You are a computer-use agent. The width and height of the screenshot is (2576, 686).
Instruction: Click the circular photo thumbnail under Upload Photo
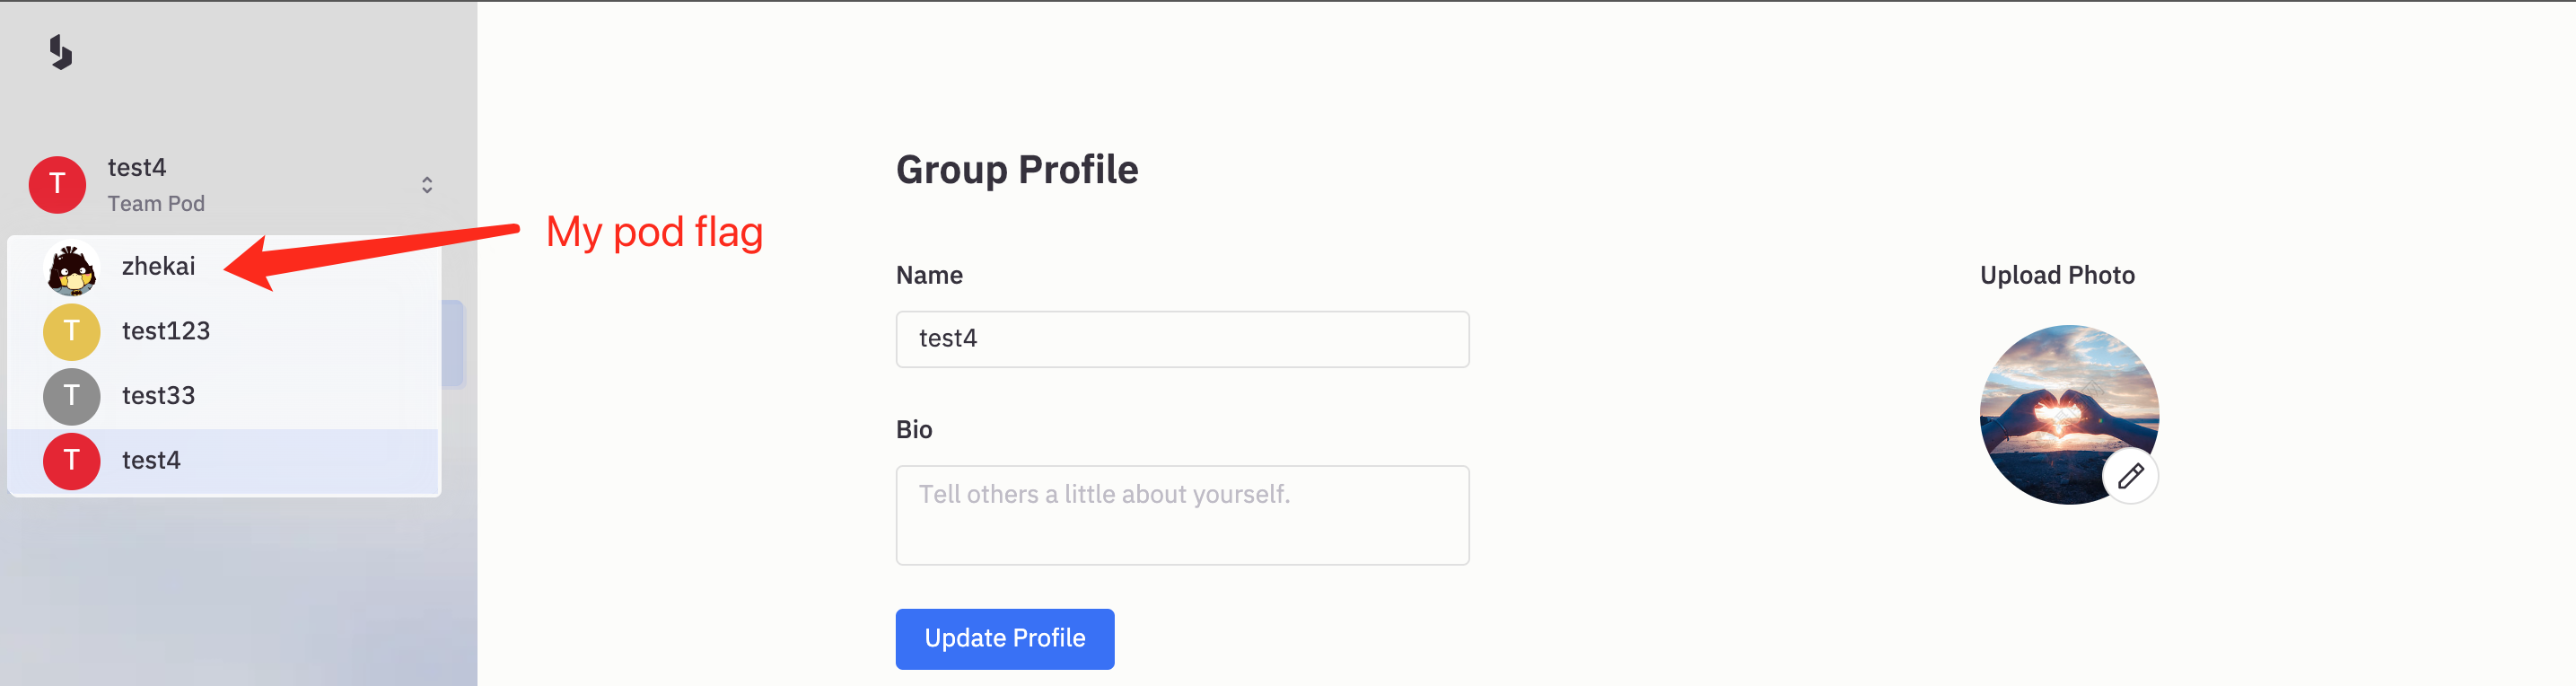(2068, 413)
